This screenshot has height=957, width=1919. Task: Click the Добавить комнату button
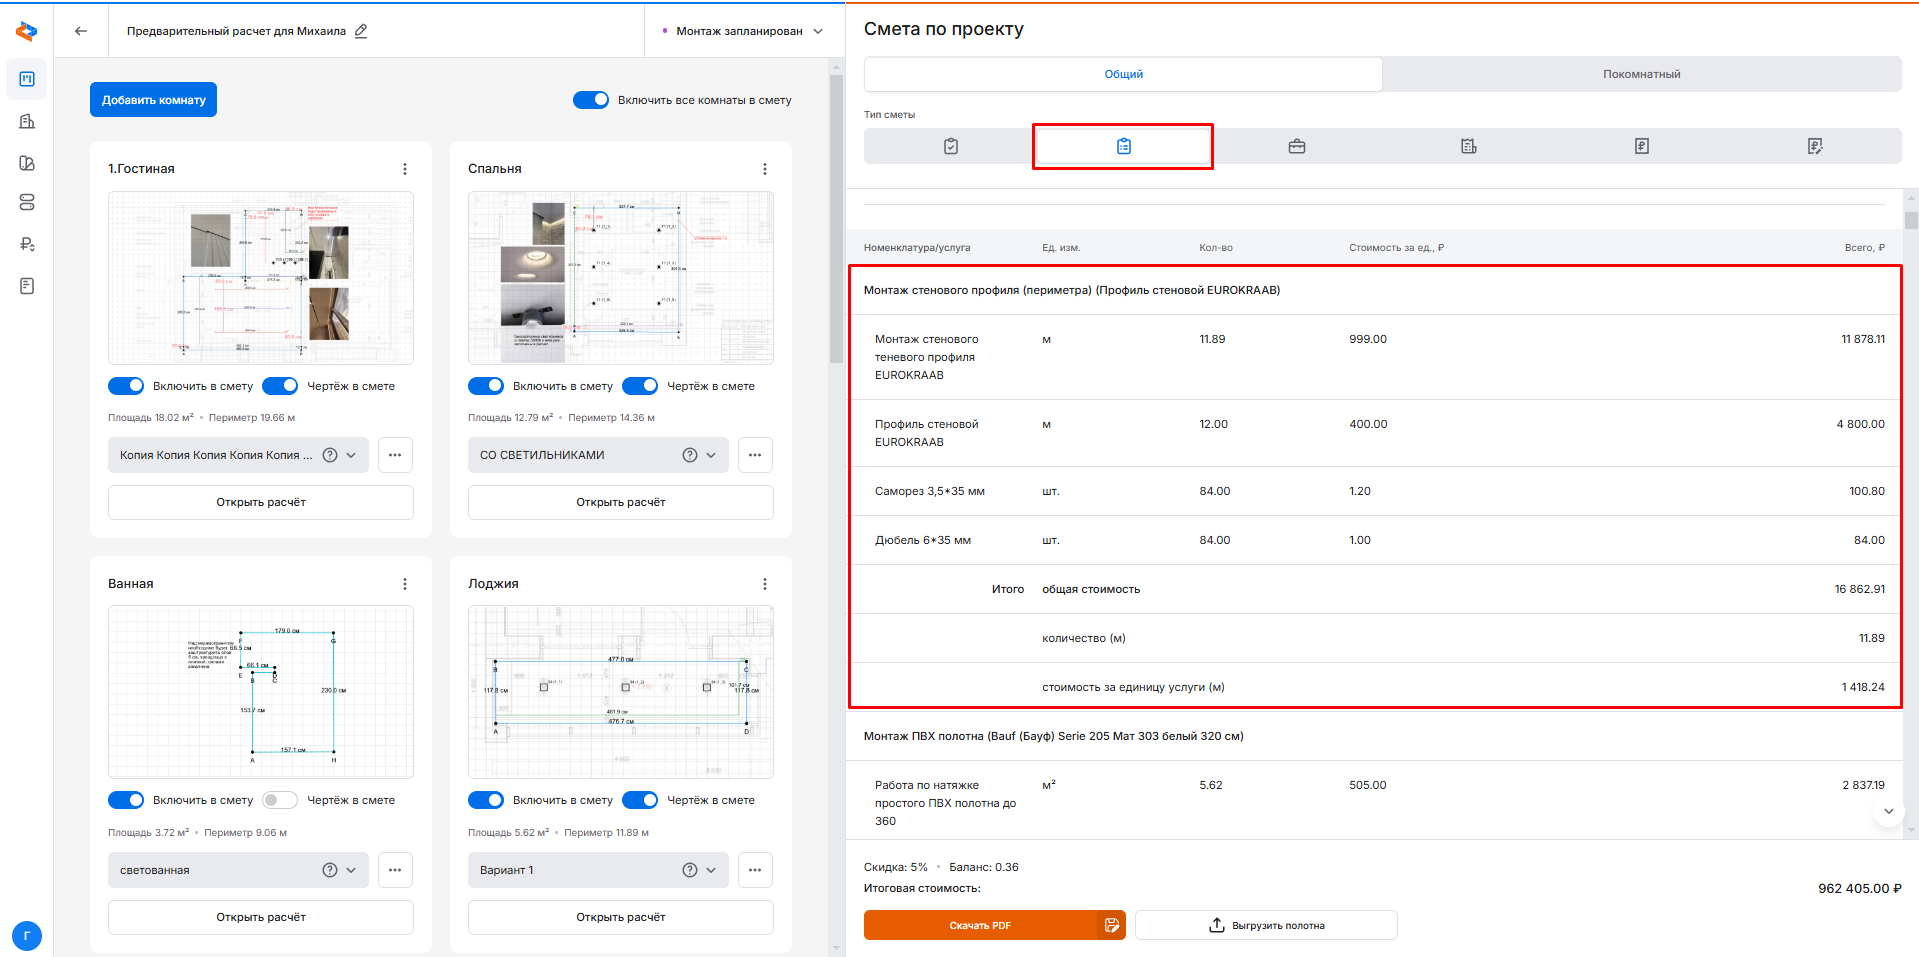click(x=153, y=100)
